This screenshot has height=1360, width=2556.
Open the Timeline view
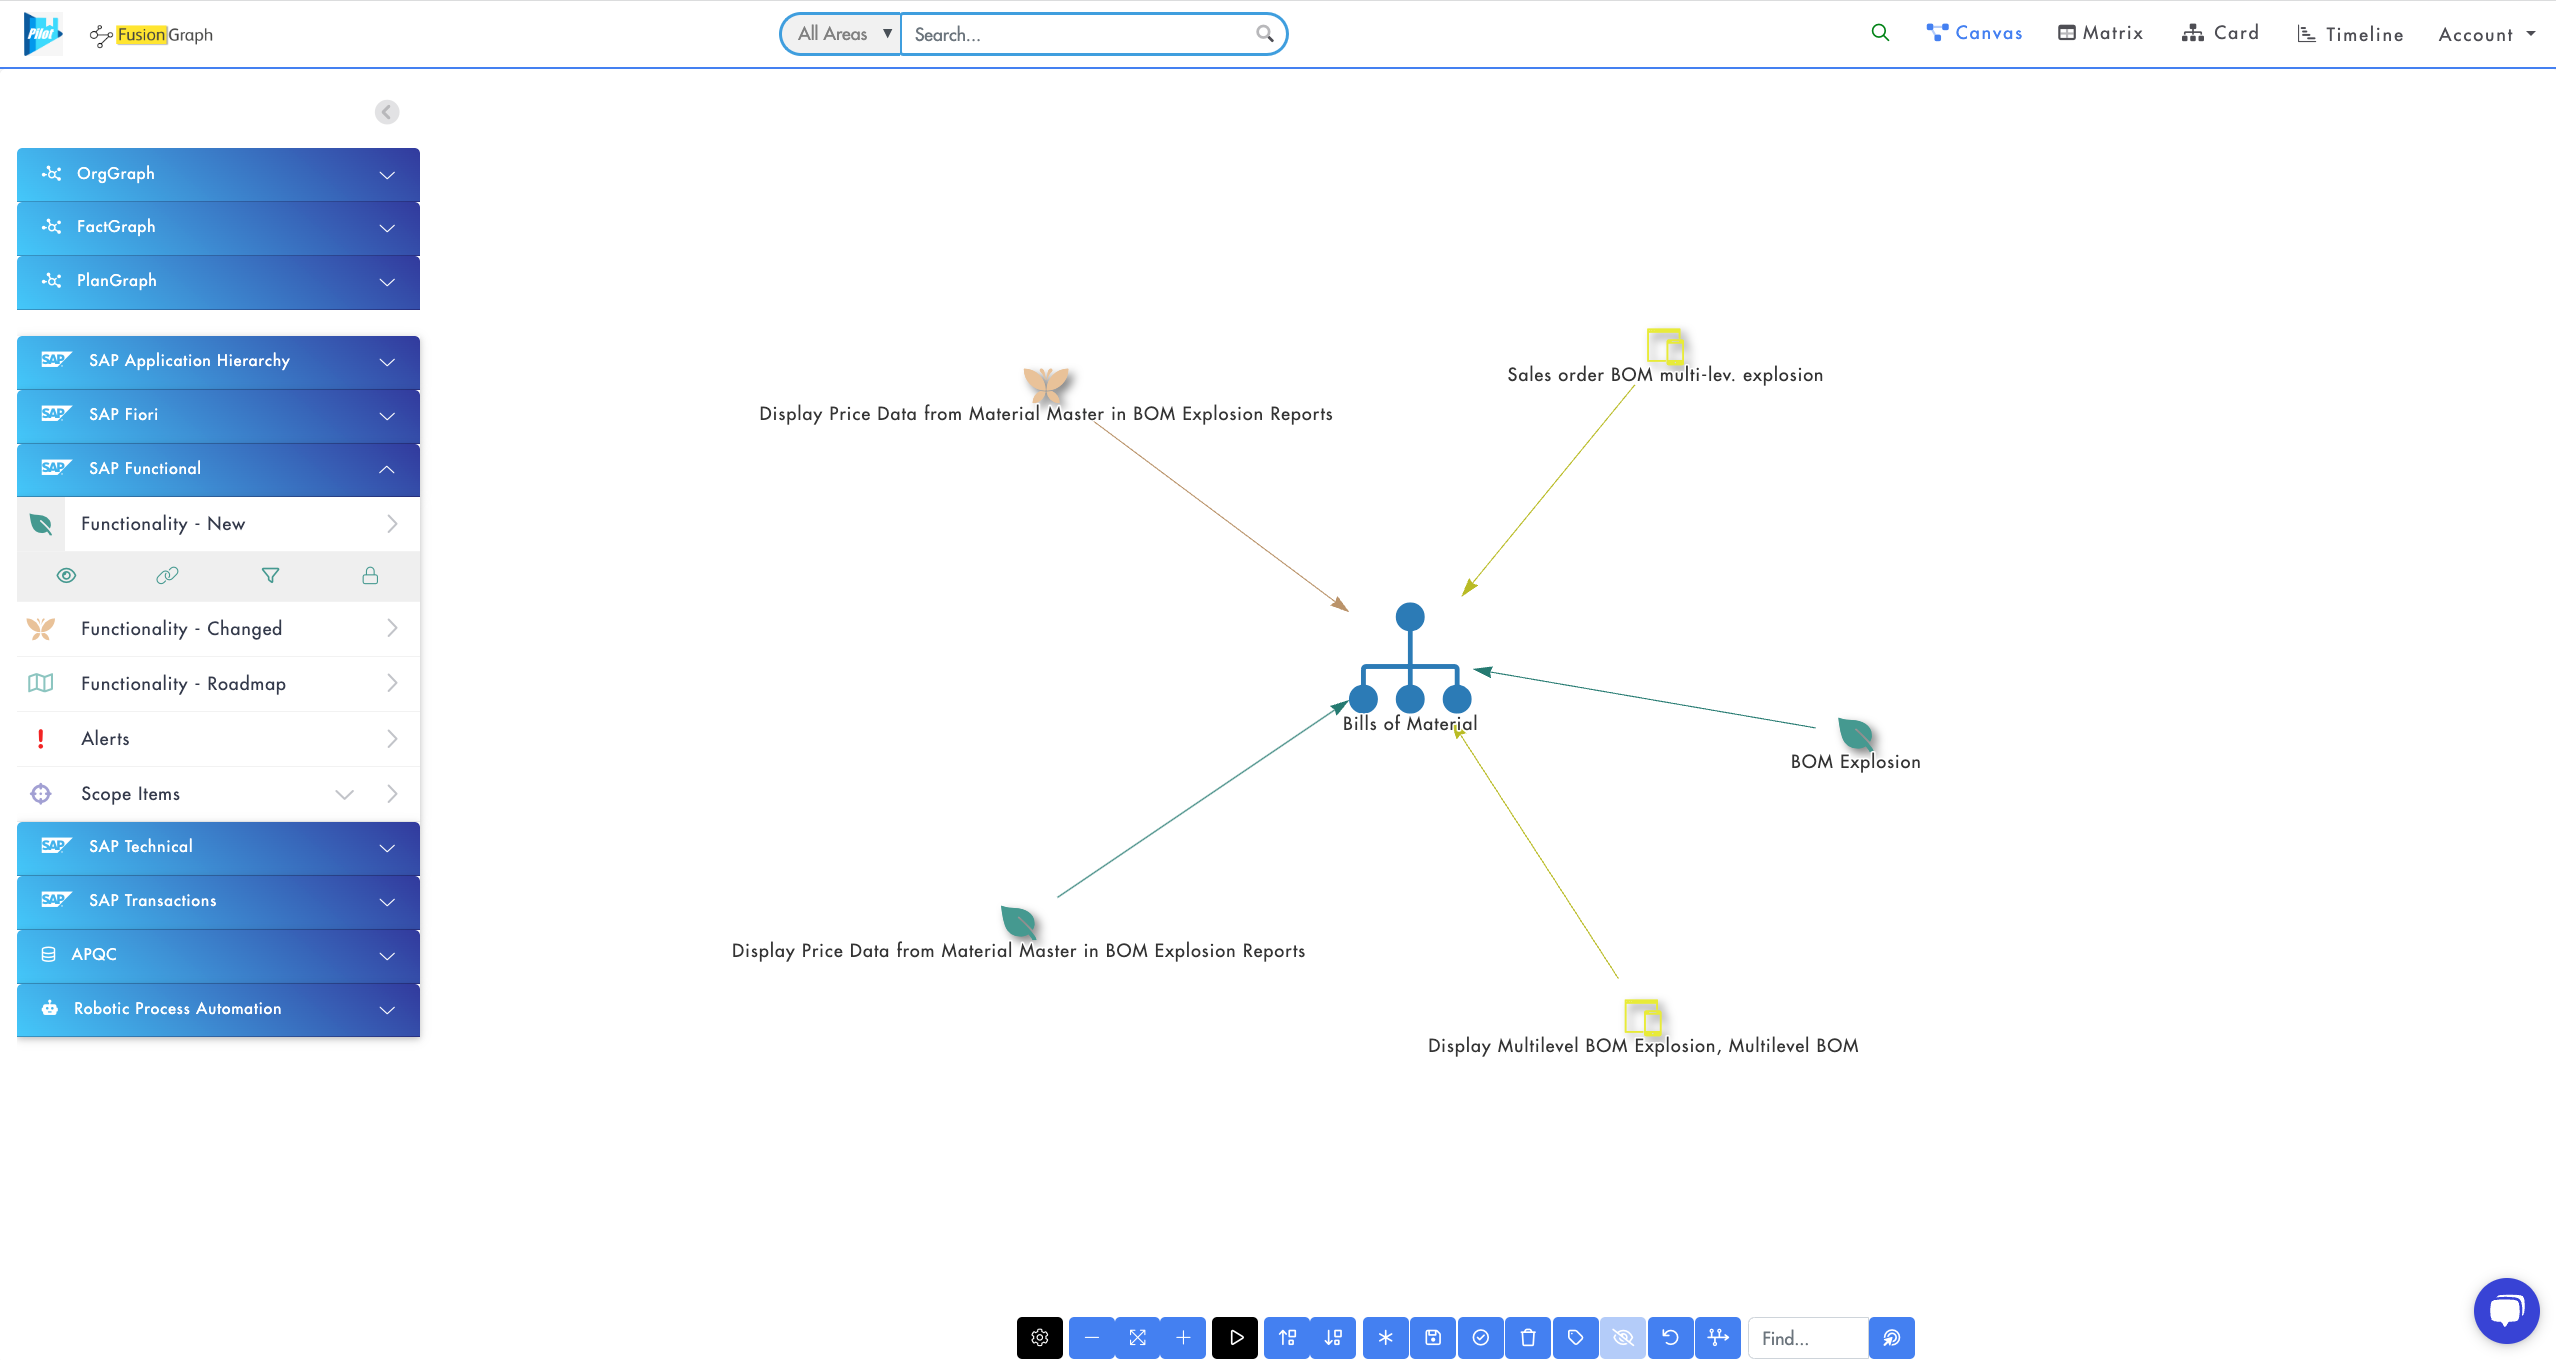[2349, 33]
